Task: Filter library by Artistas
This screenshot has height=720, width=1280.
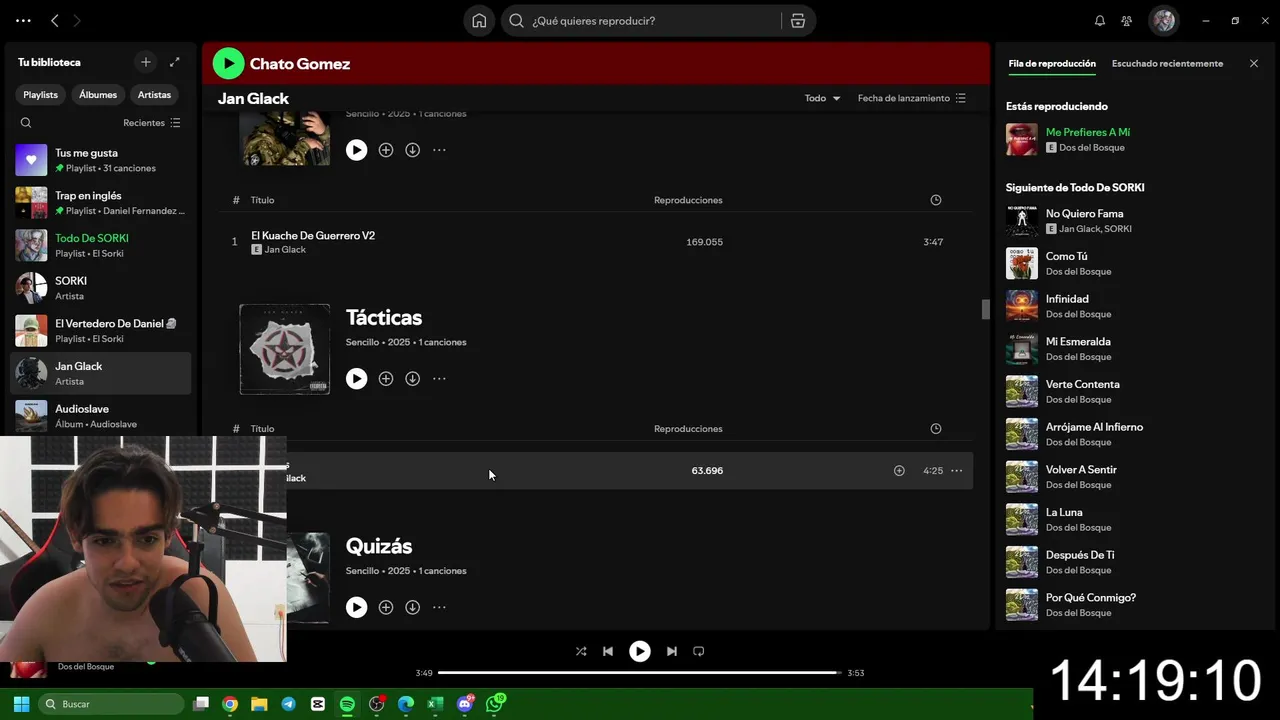Action: (x=154, y=95)
